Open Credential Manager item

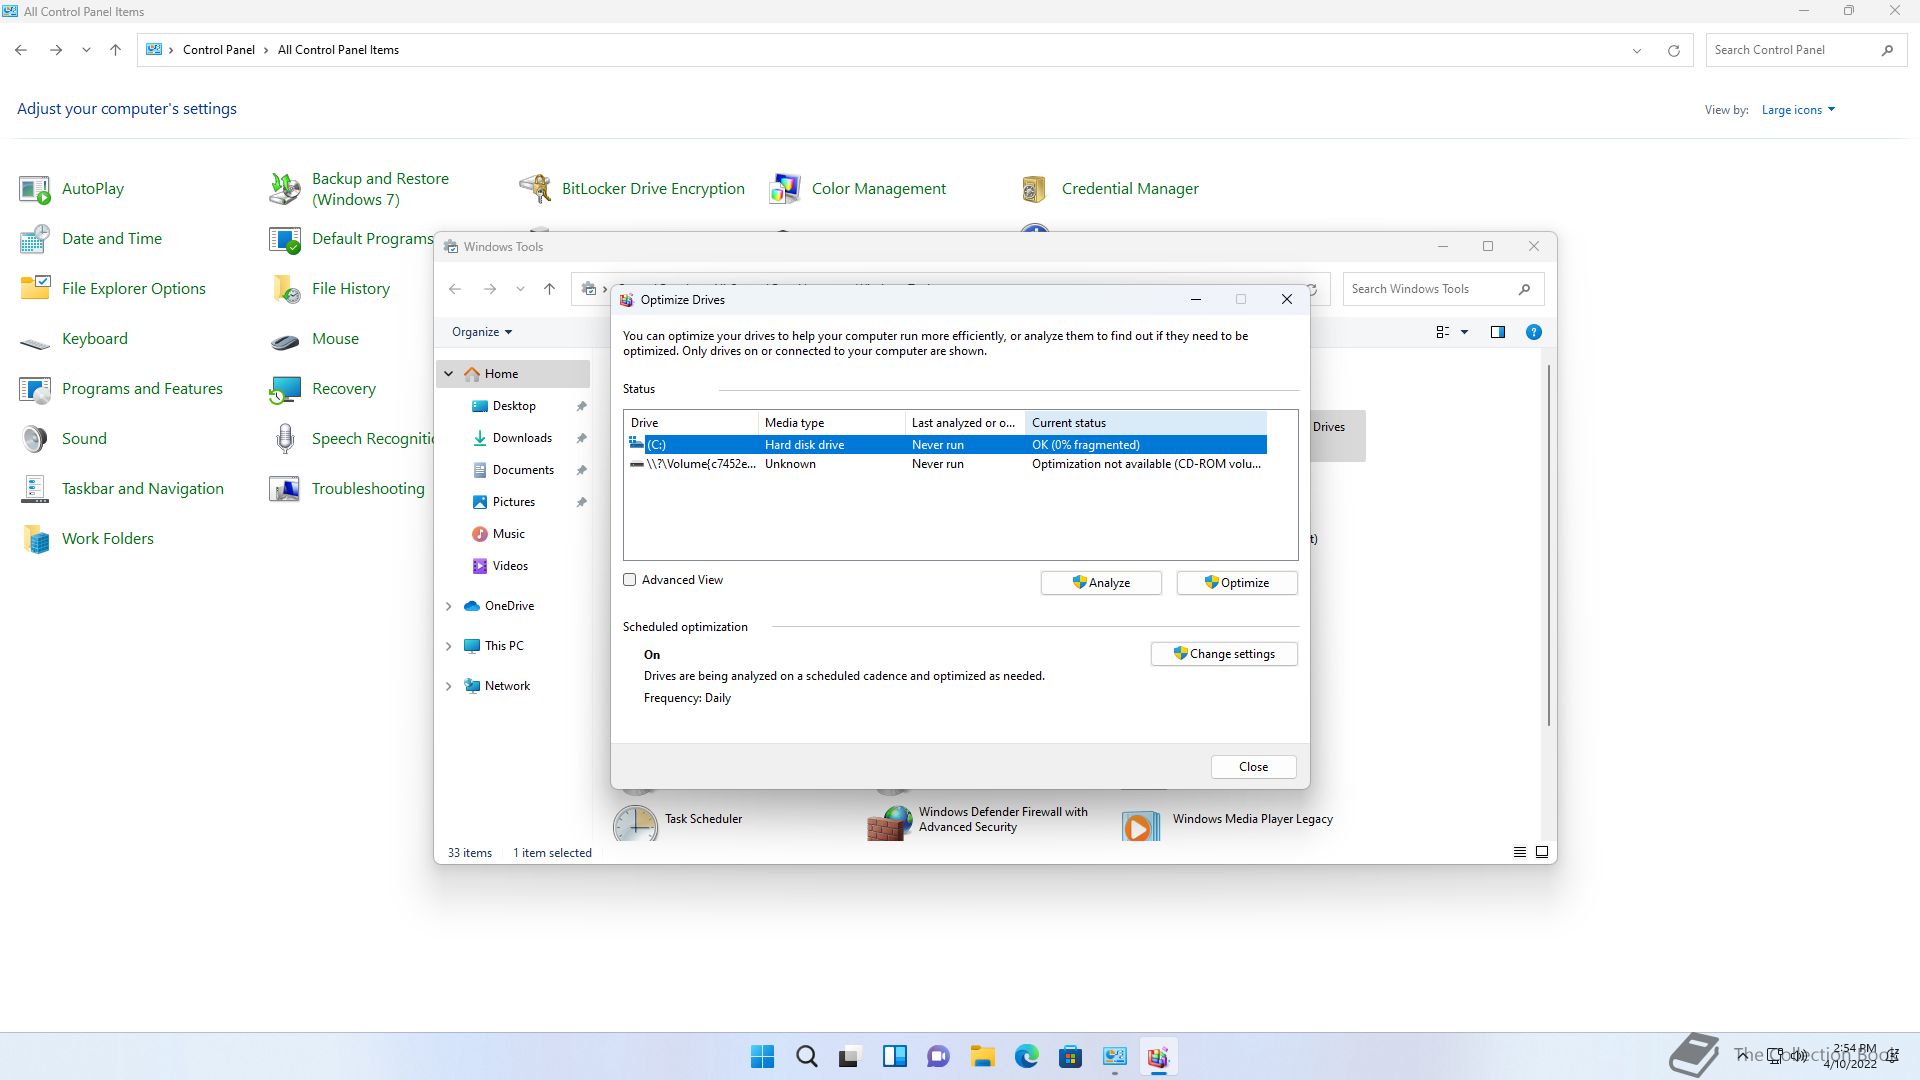1109,189
